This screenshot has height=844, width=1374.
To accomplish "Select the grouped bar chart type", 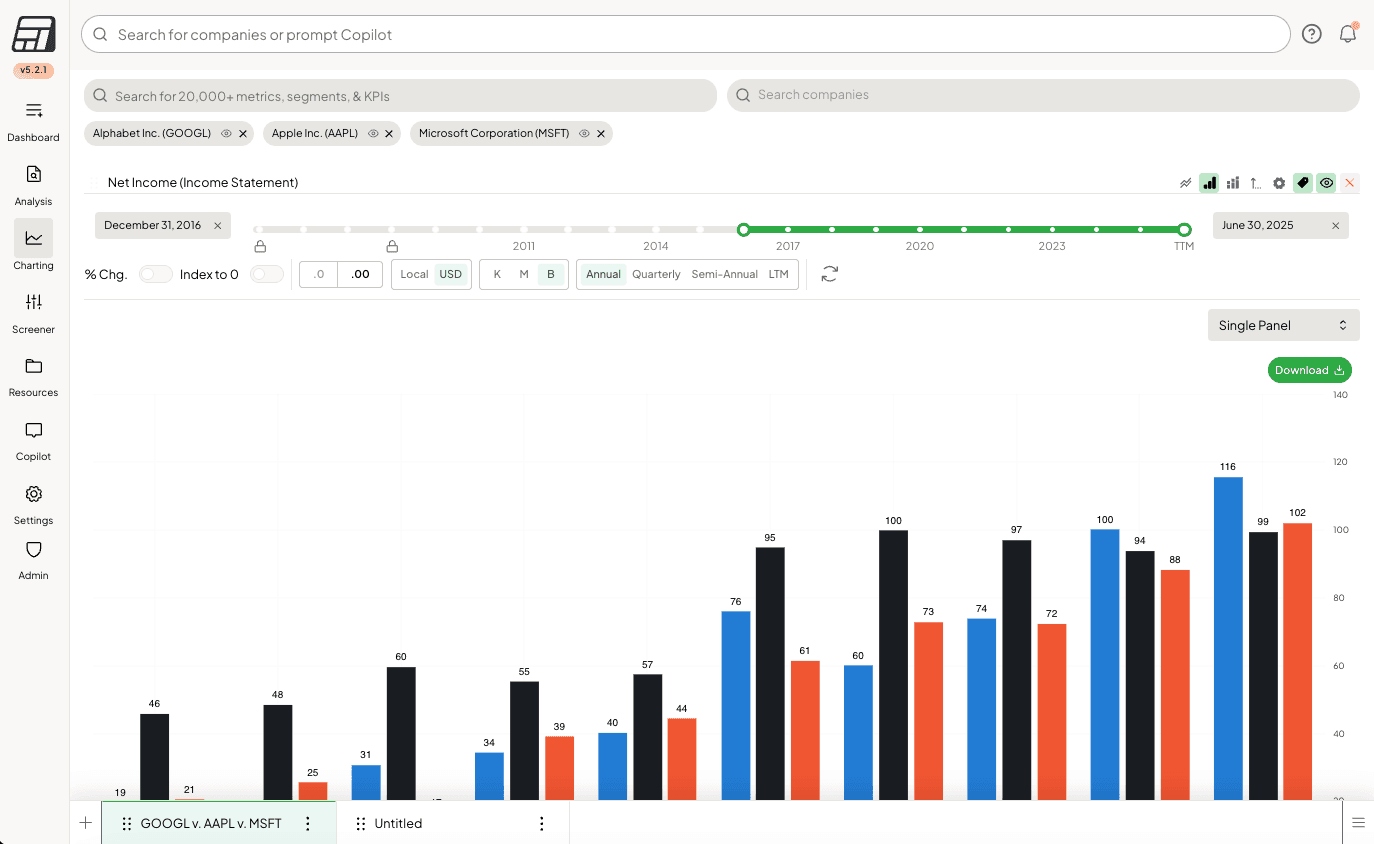I will [x=1232, y=183].
